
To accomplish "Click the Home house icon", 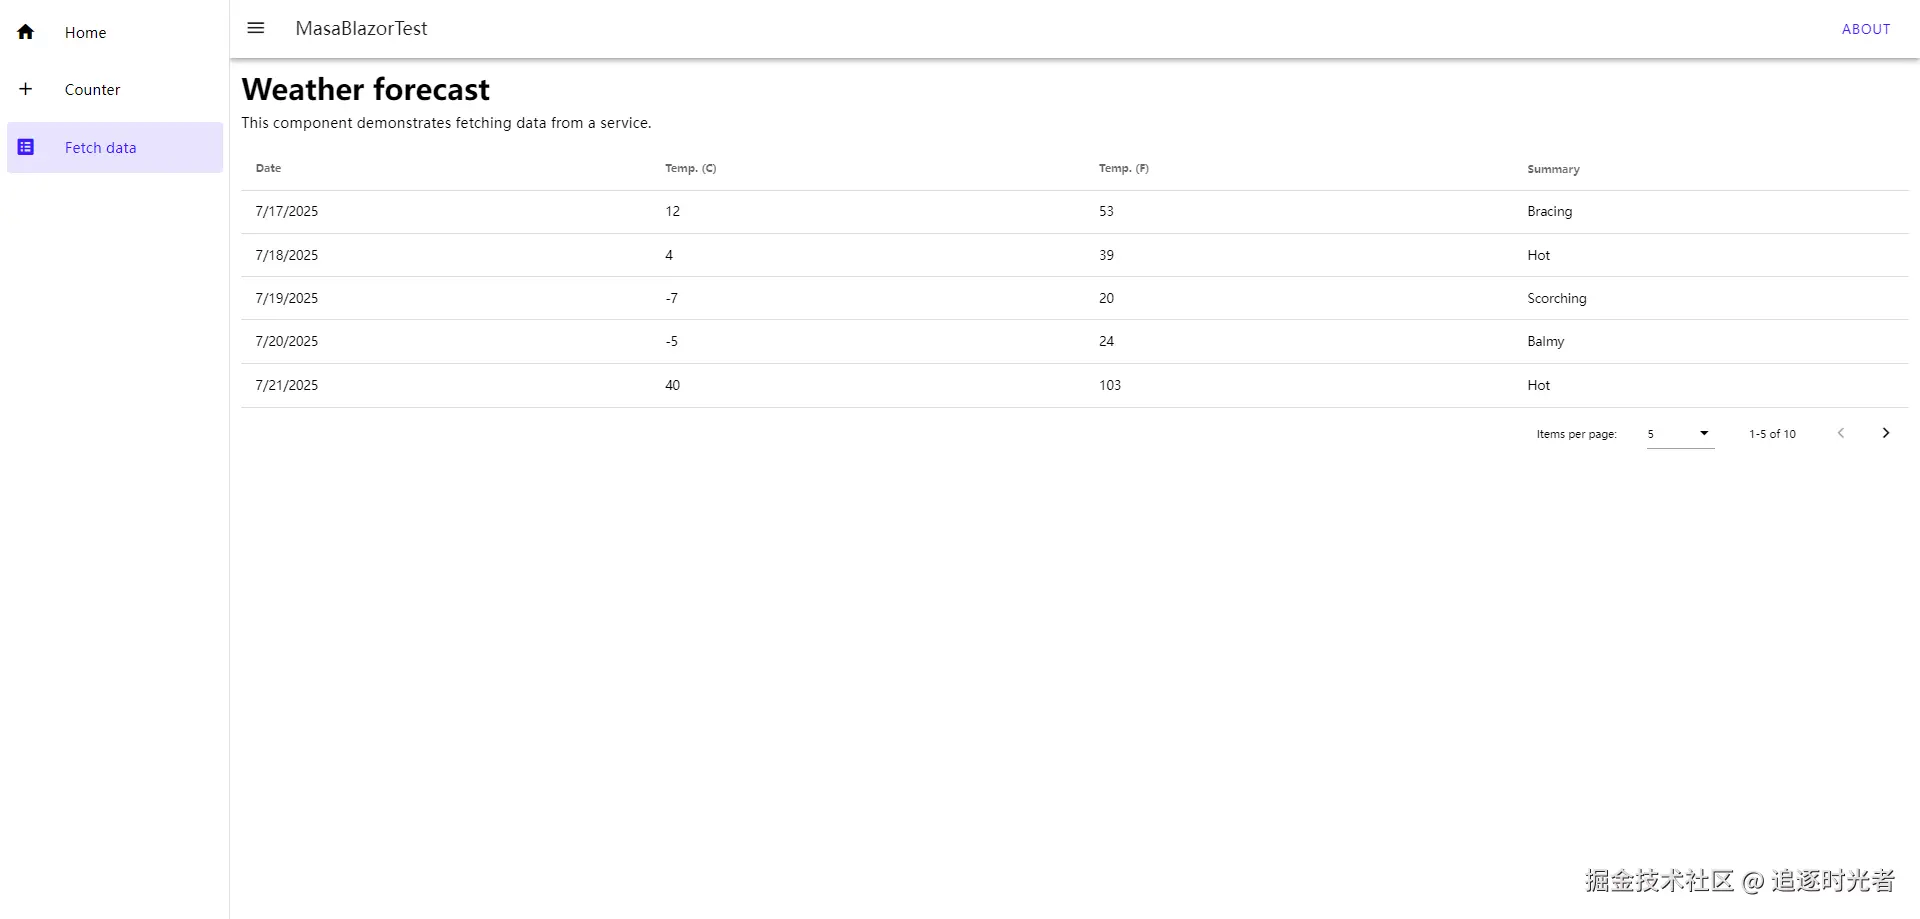I will (26, 32).
